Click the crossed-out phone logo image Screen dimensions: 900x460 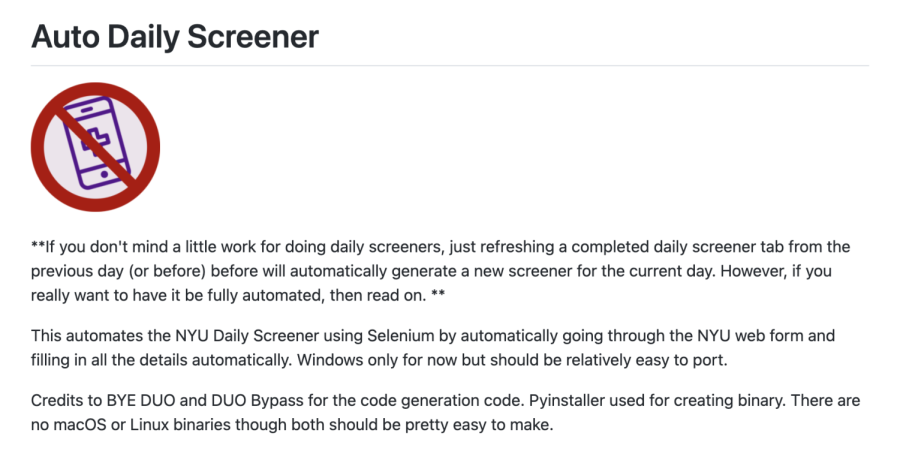tap(95, 147)
